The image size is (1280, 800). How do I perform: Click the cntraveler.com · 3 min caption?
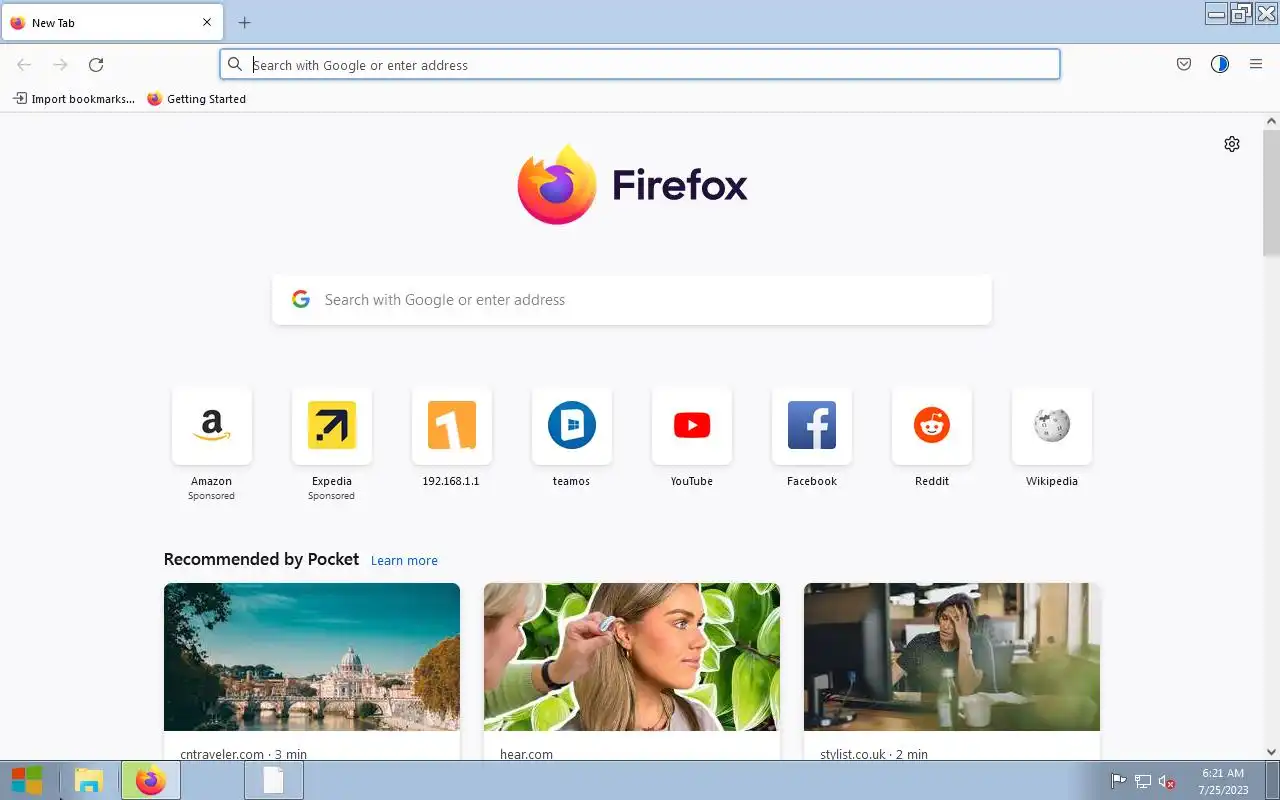[243, 754]
